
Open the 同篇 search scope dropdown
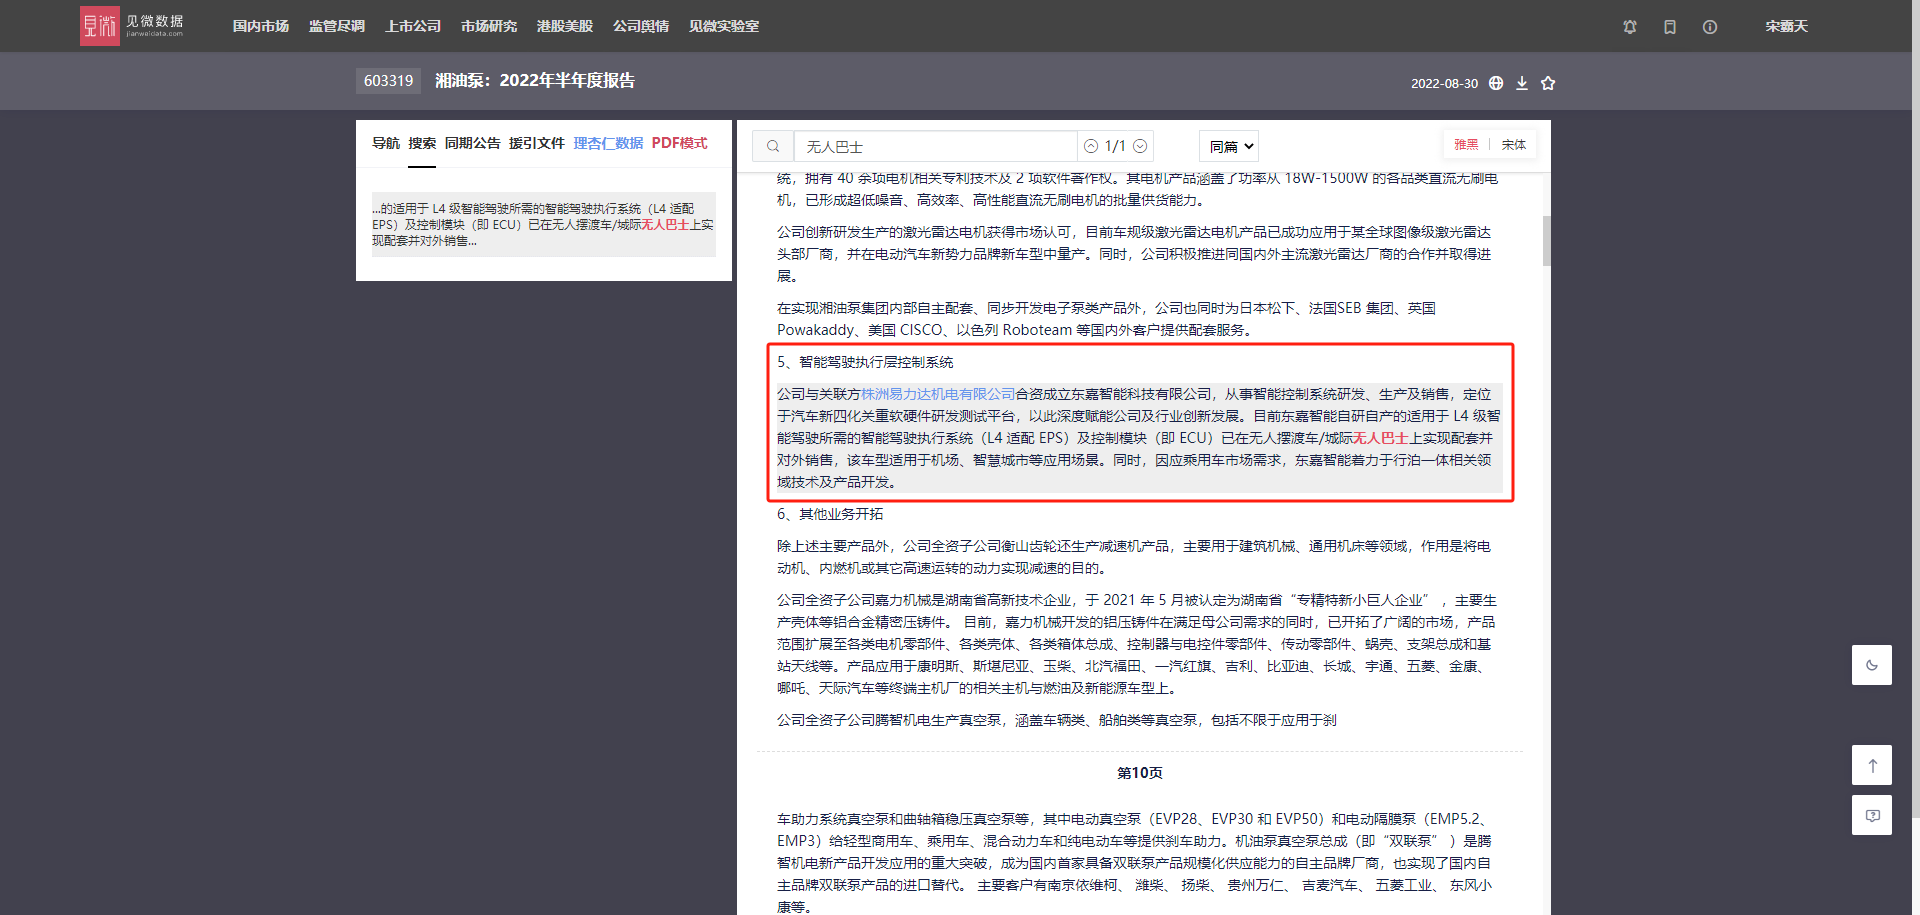1229,146
